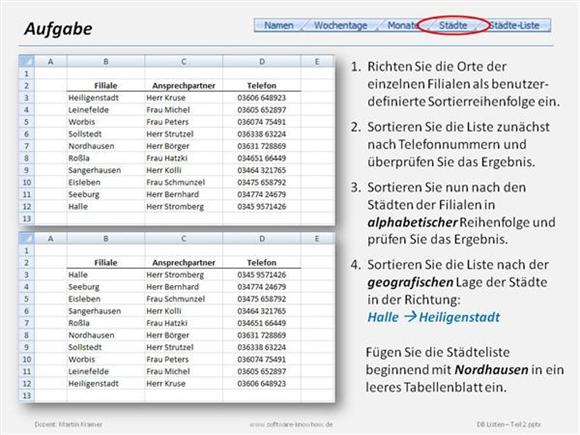Viewport: 580px width, 435px height.
Task: Select the Ansprechpartner header in the upper table
Action: (x=184, y=85)
